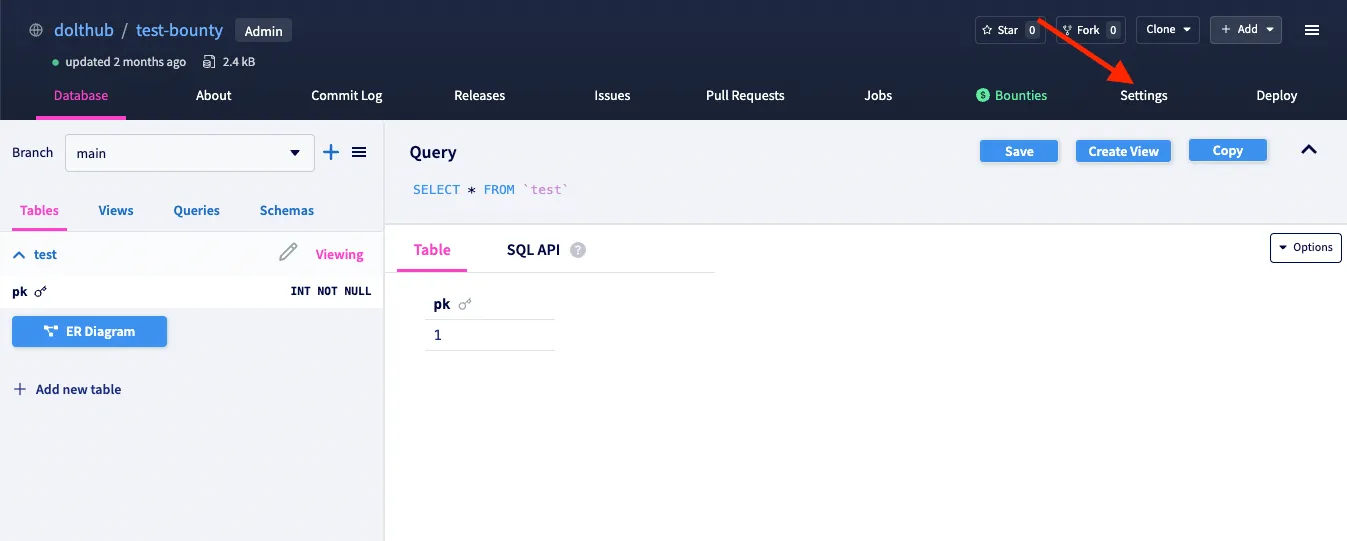Collapse the test table schema
Image resolution: width=1347 pixels, height=541 pixels.
[x=19, y=255]
